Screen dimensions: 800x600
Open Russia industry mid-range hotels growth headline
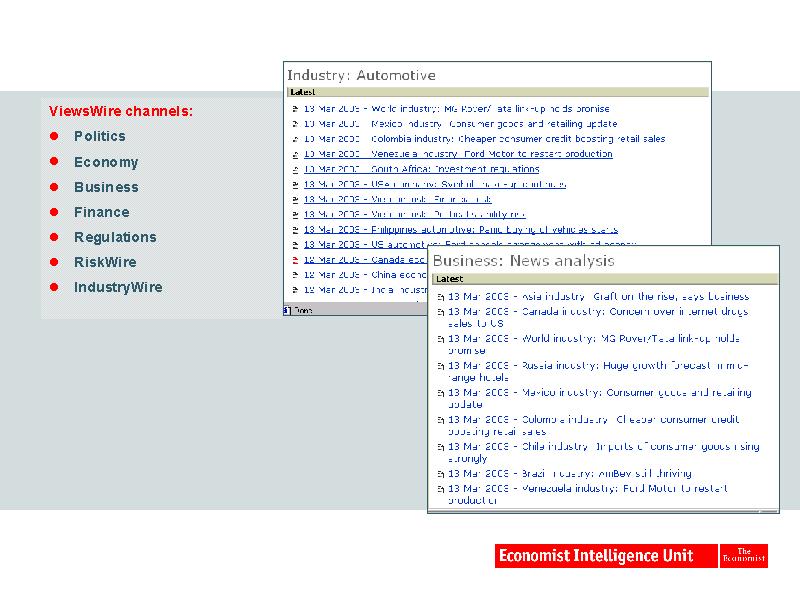point(598,371)
